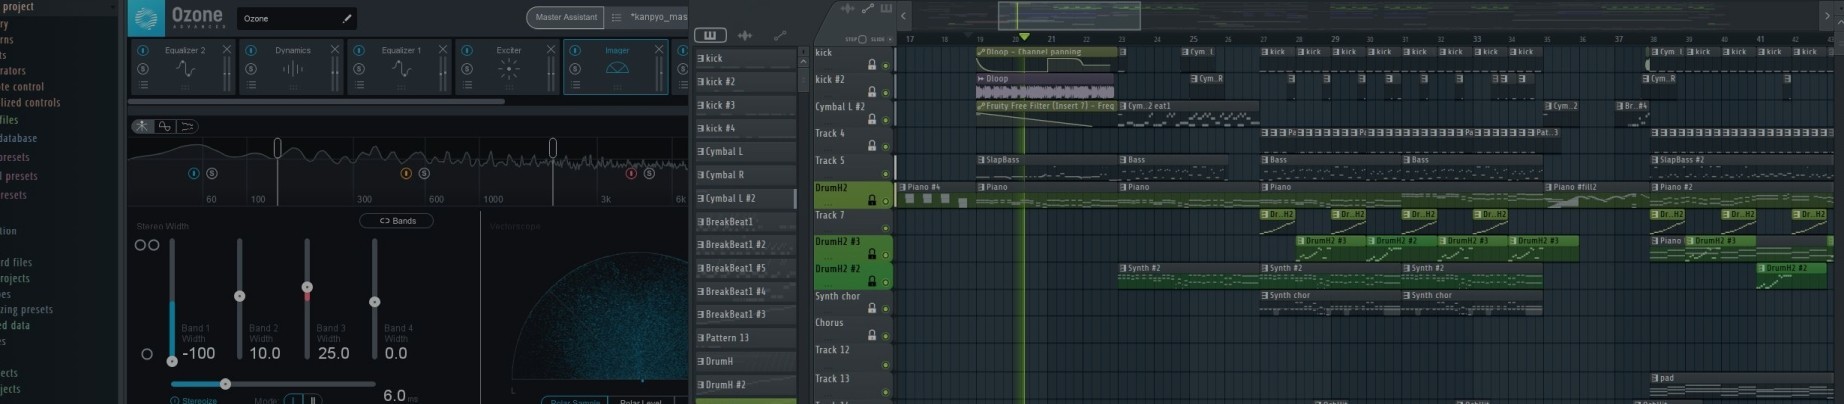The height and width of the screenshot is (404, 1844).
Task: Remove the Imager module
Action: point(659,49)
